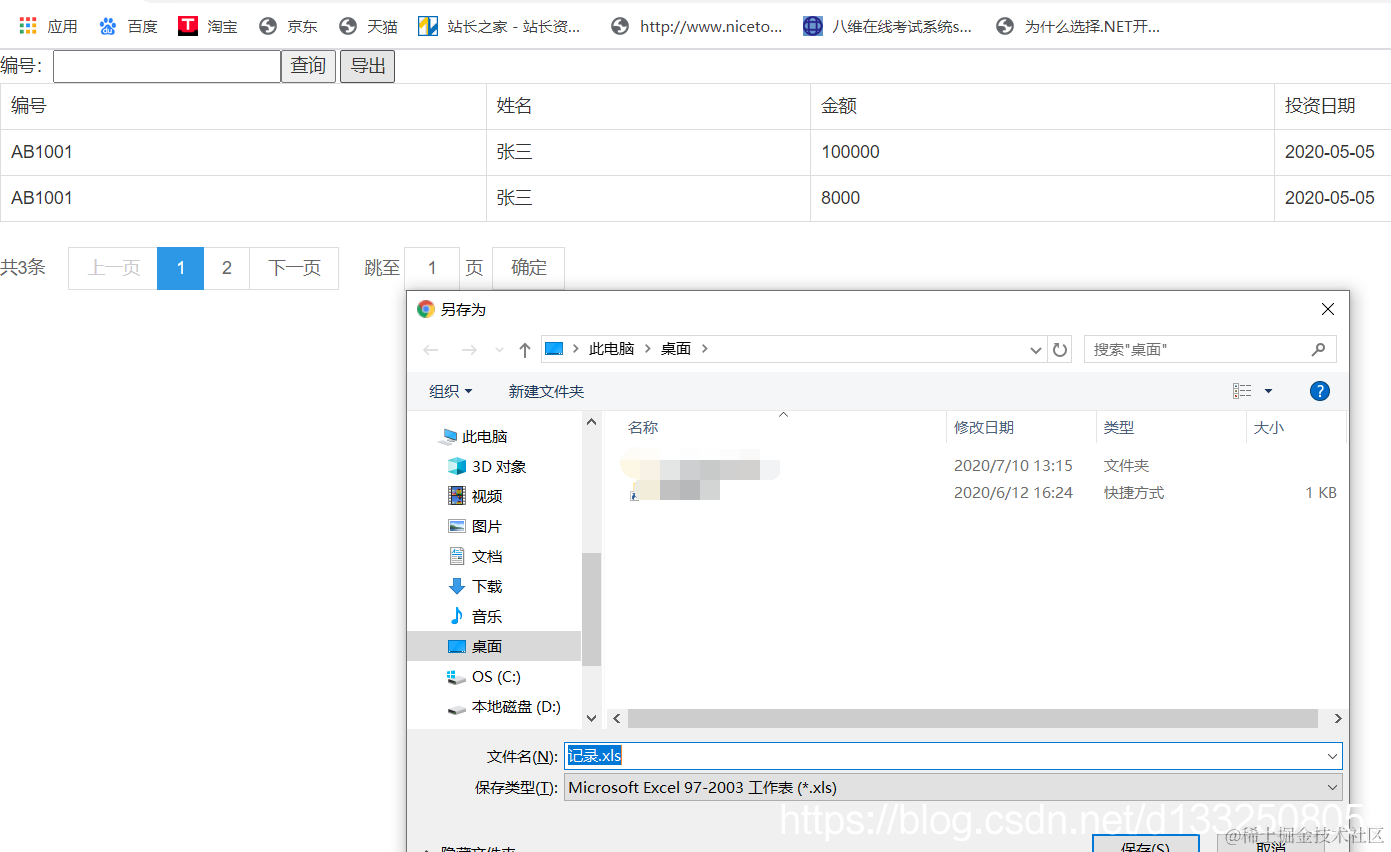Click the table cell with amount 8000
Viewport: 1391px width, 852px height.
(x=1042, y=198)
